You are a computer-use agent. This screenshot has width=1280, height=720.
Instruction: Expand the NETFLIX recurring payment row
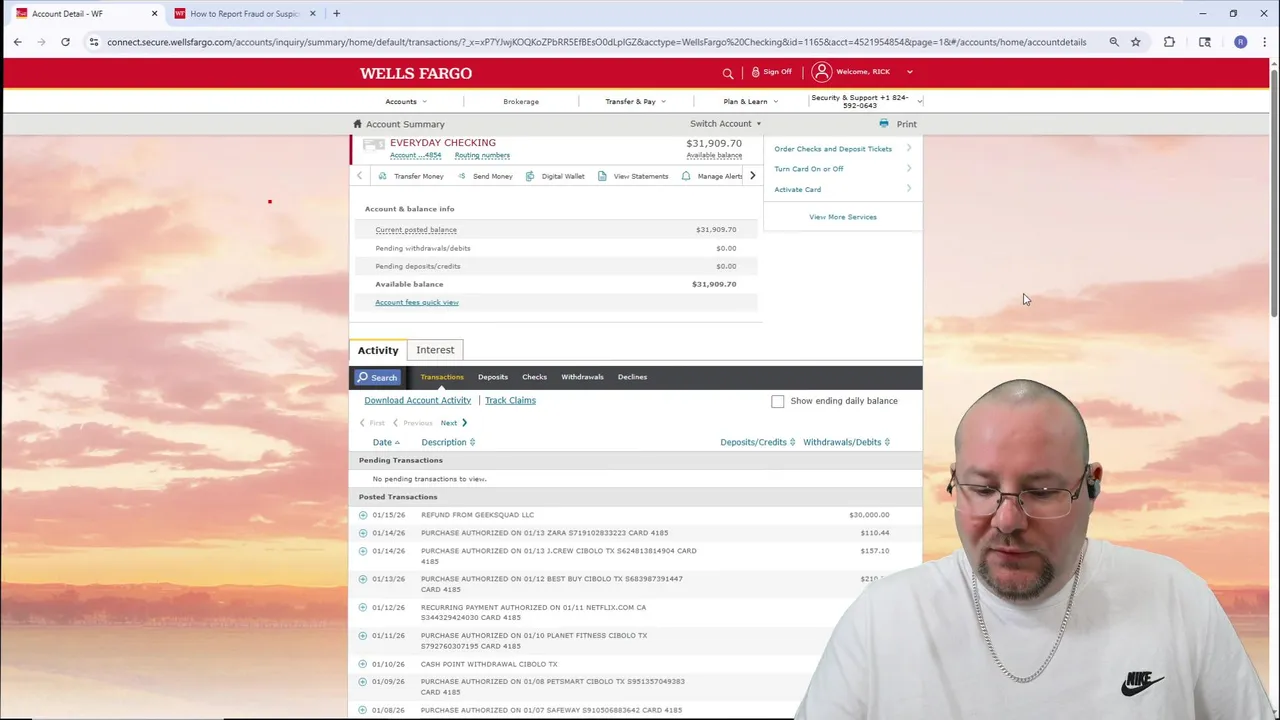(363, 607)
